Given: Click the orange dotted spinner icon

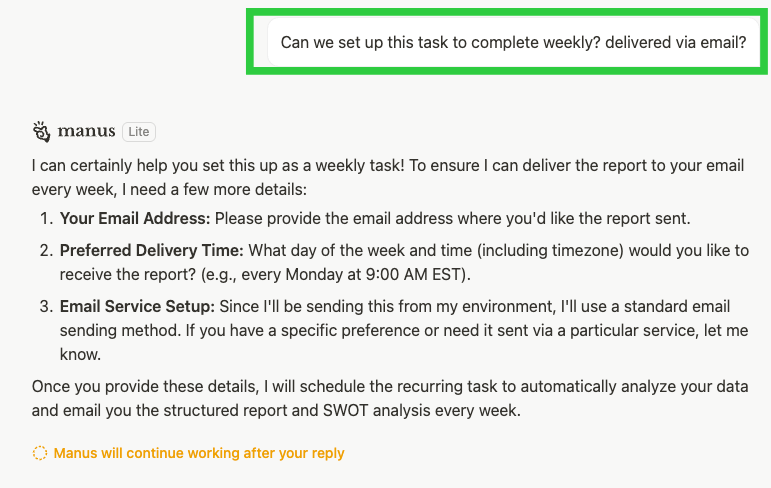Looking at the screenshot, I should click(40, 453).
